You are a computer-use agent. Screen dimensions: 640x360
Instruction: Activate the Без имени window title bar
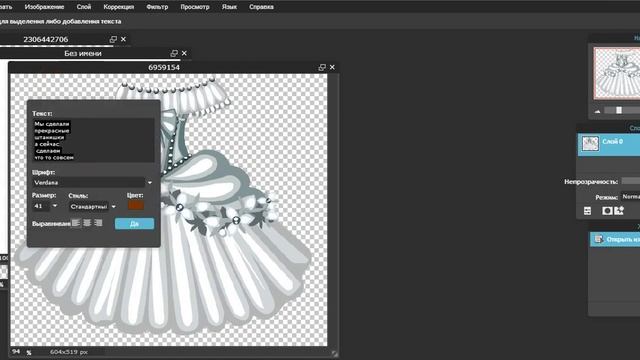point(83,53)
